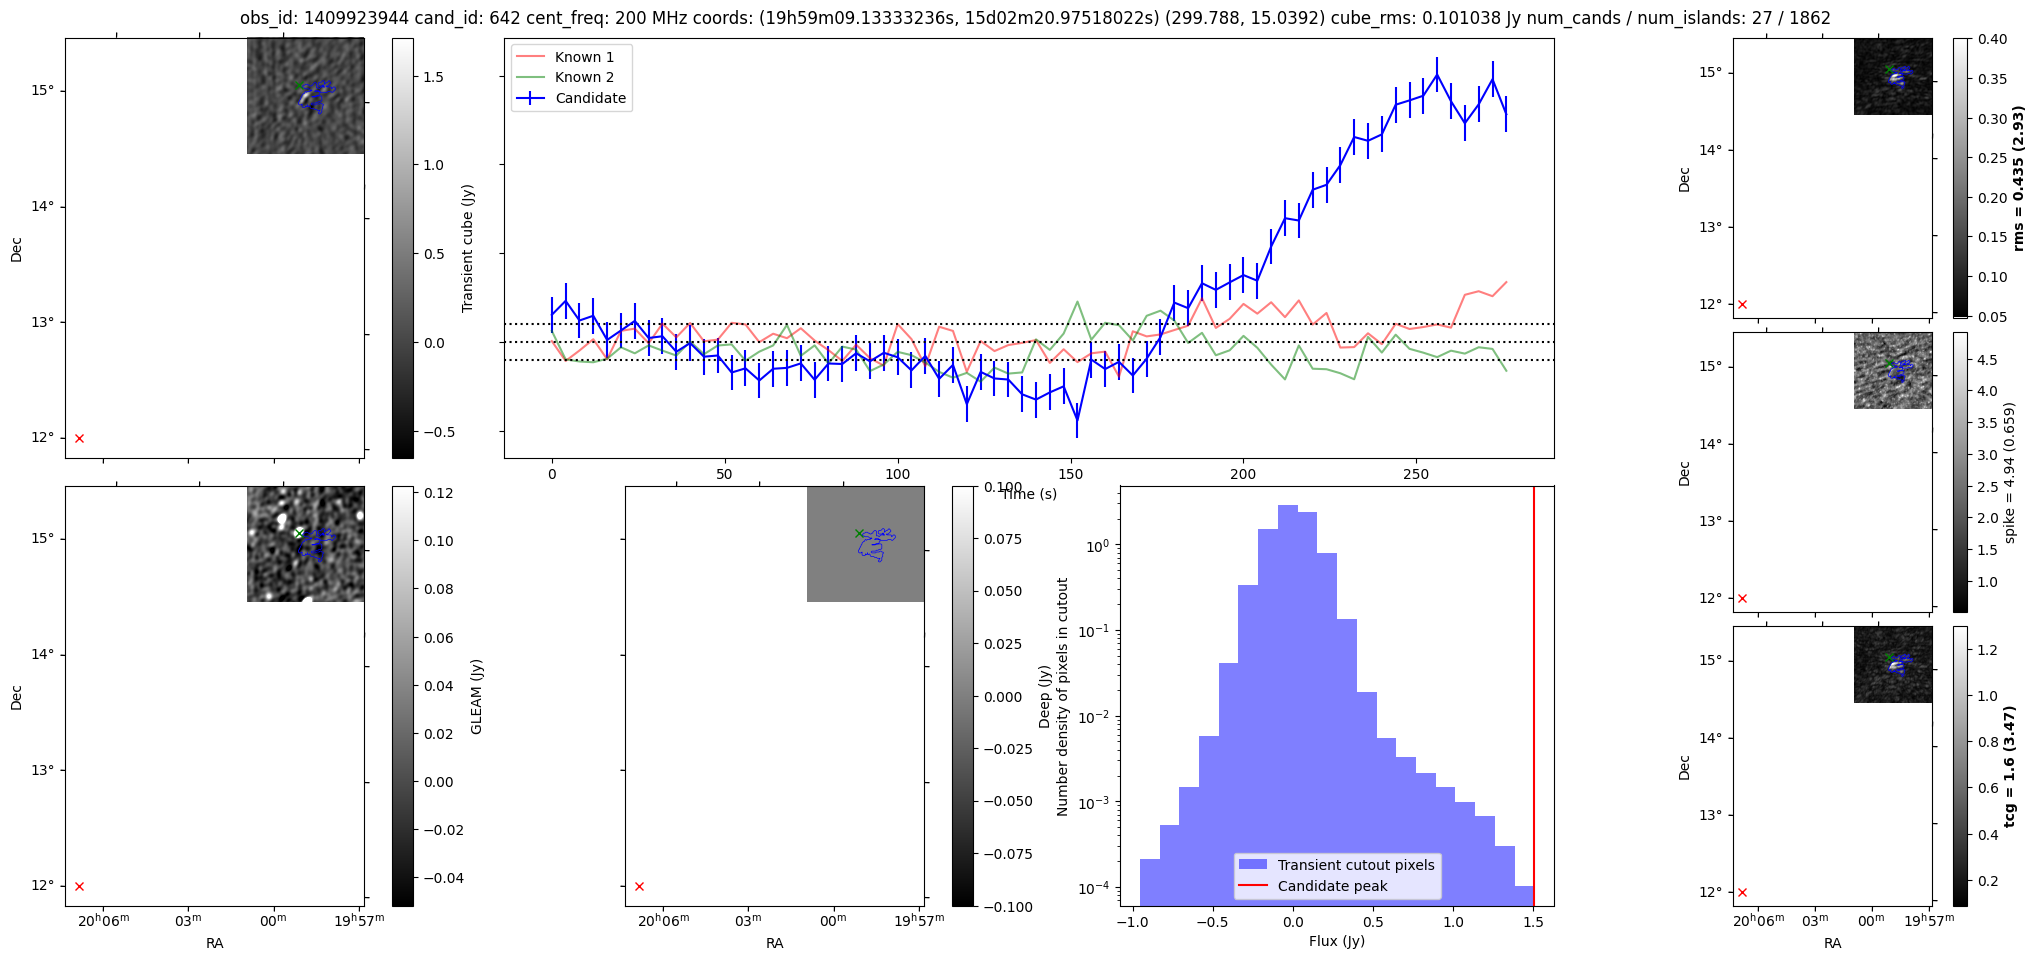This screenshot has width=2037, height=960.
Task: Click the Transient cube colorbar
Action: [x=402, y=248]
